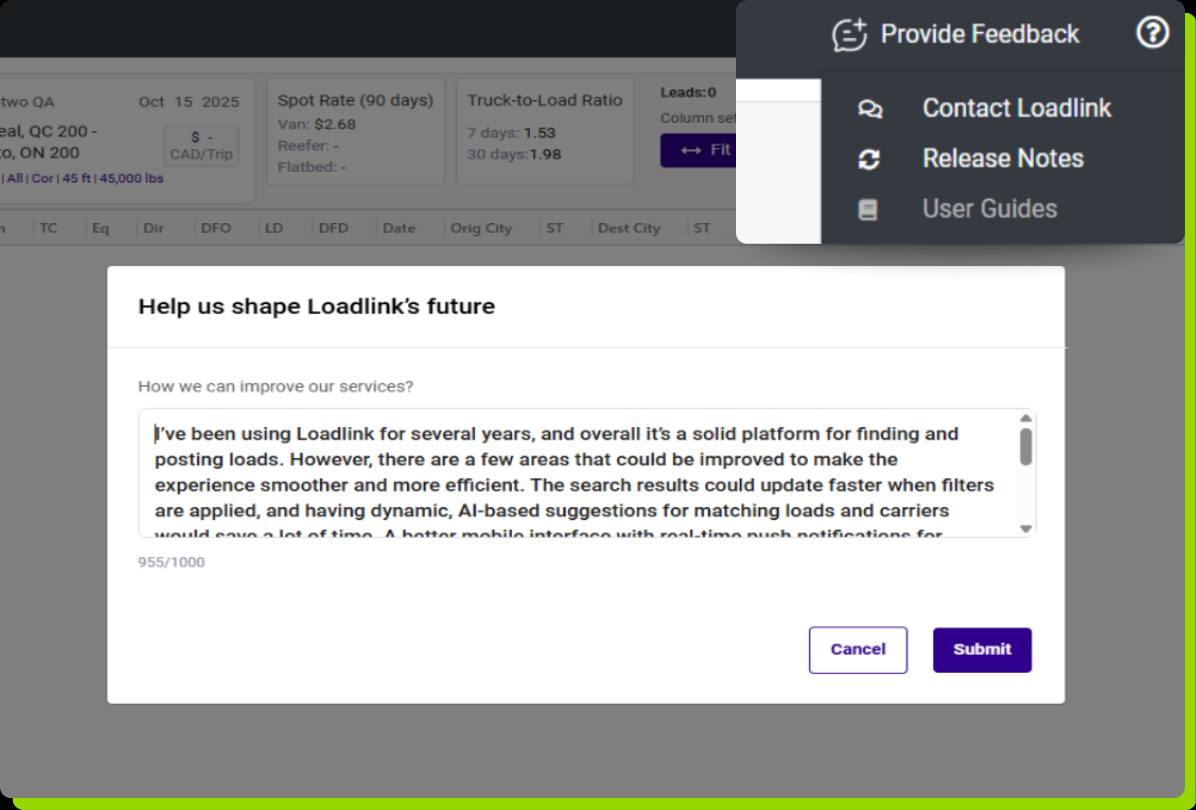Cancel the feedback dialog
Screen dimensions: 1196x810
coord(857,650)
